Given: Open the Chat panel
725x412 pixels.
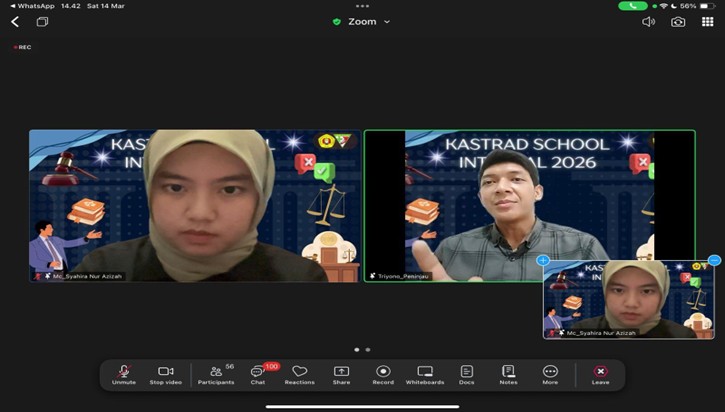Looking at the screenshot, I should coord(258,373).
